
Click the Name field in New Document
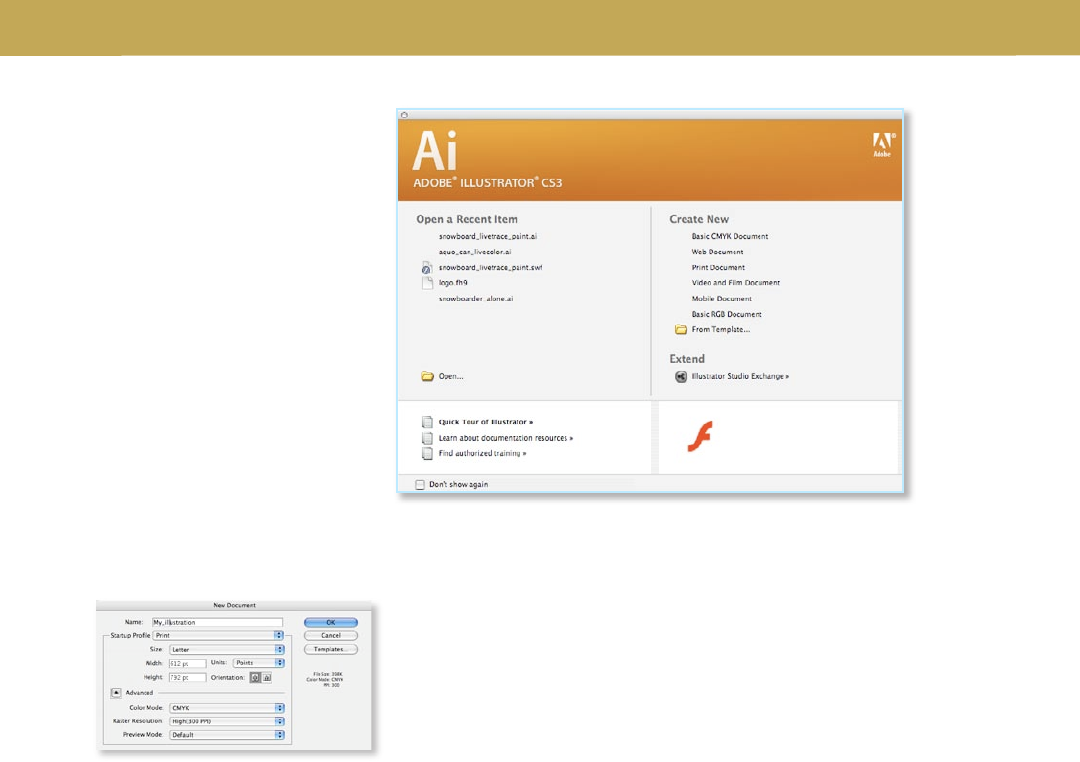[217, 622]
